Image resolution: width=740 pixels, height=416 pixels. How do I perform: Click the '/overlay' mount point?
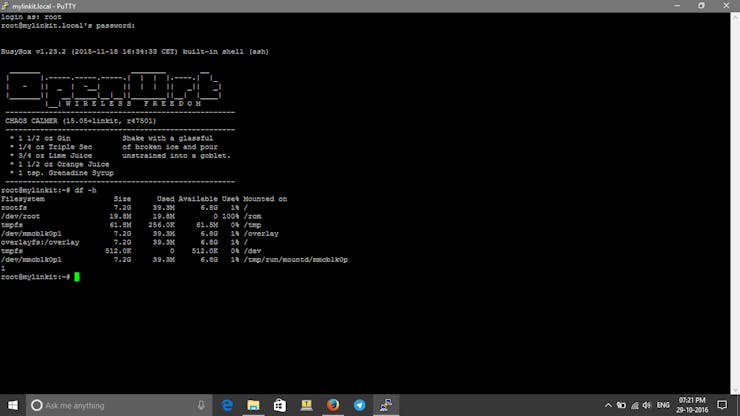pos(261,234)
